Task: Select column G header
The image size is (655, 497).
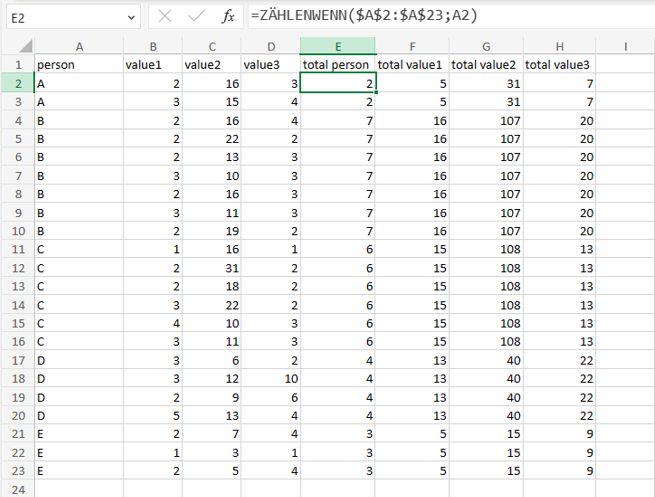Action: [x=486, y=46]
